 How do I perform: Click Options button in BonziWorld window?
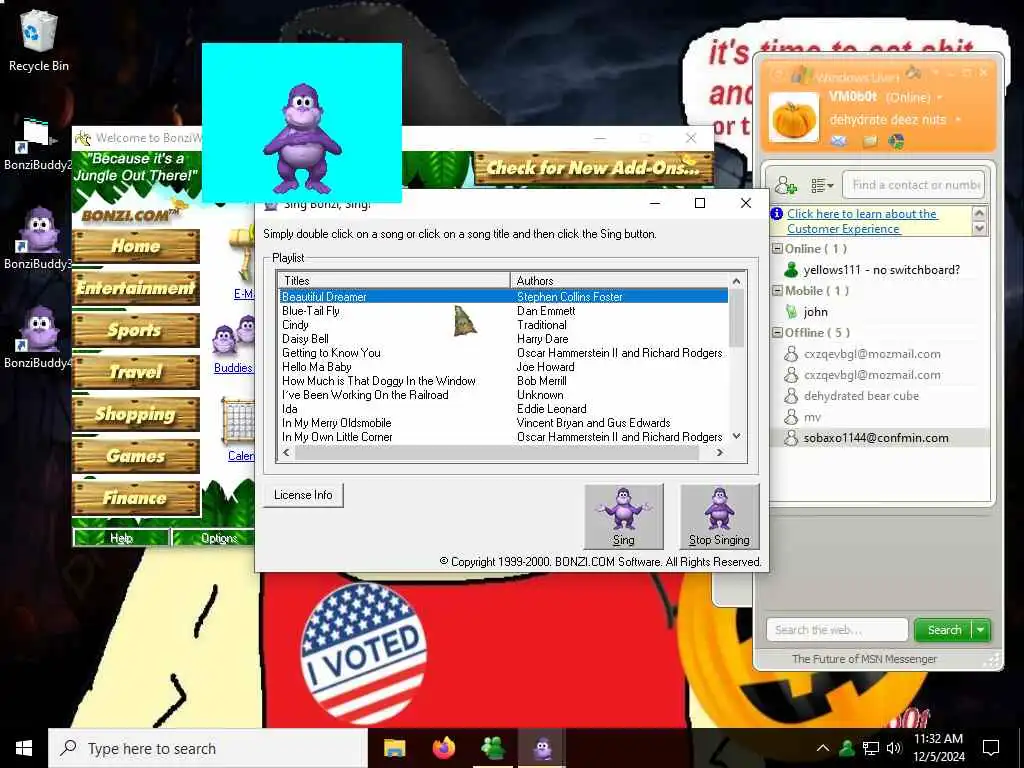pyautogui.click(x=214, y=538)
